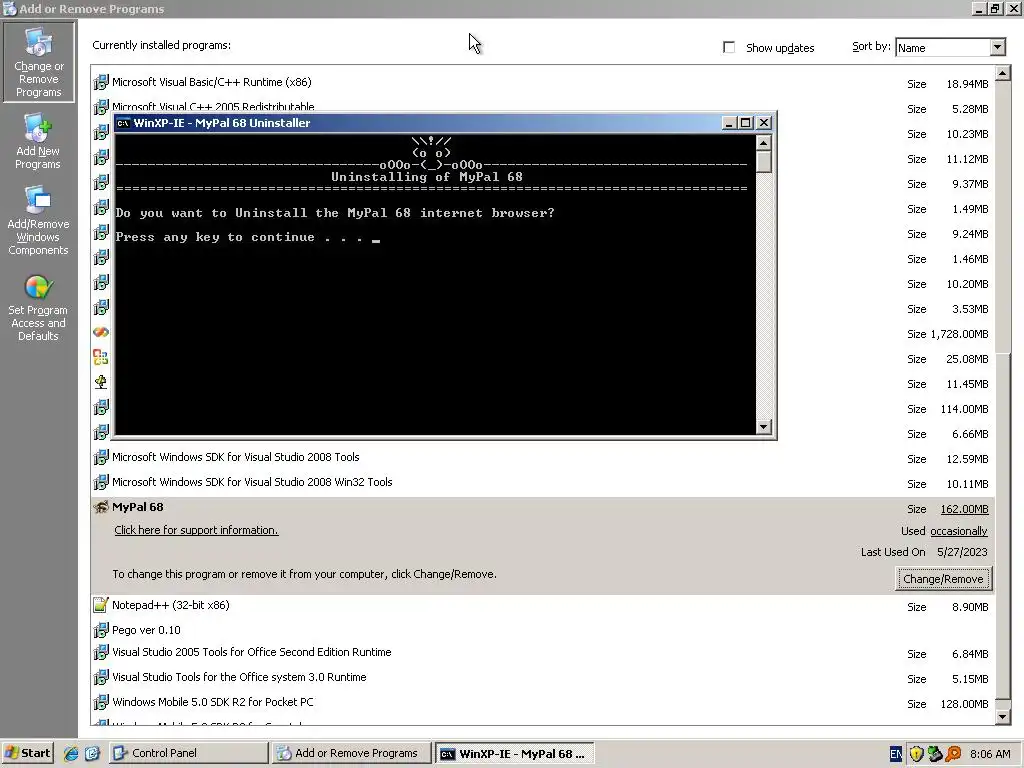Switch to Control Panel taskbar button
This screenshot has width=1024, height=768.
pyautogui.click(x=189, y=753)
